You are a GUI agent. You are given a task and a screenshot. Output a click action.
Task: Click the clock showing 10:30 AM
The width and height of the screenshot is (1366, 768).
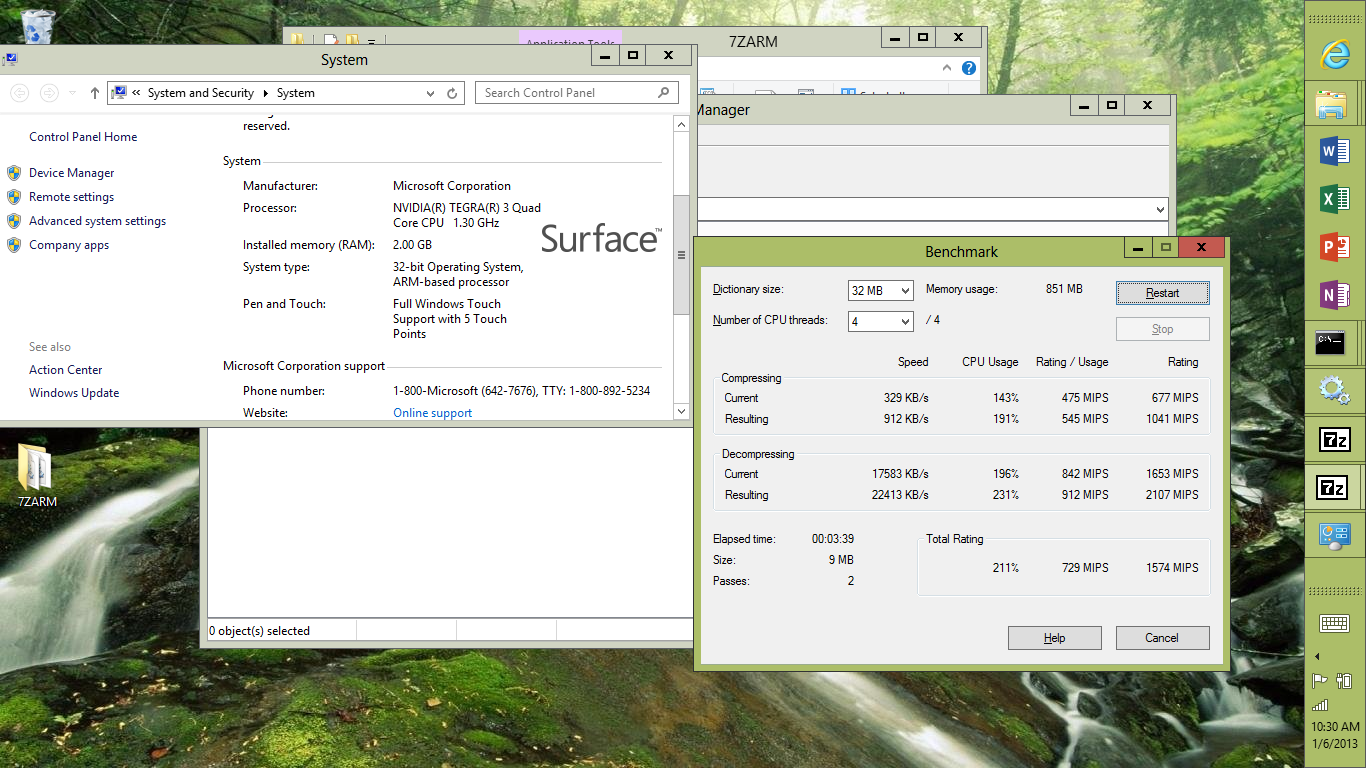click(1335, 727)
